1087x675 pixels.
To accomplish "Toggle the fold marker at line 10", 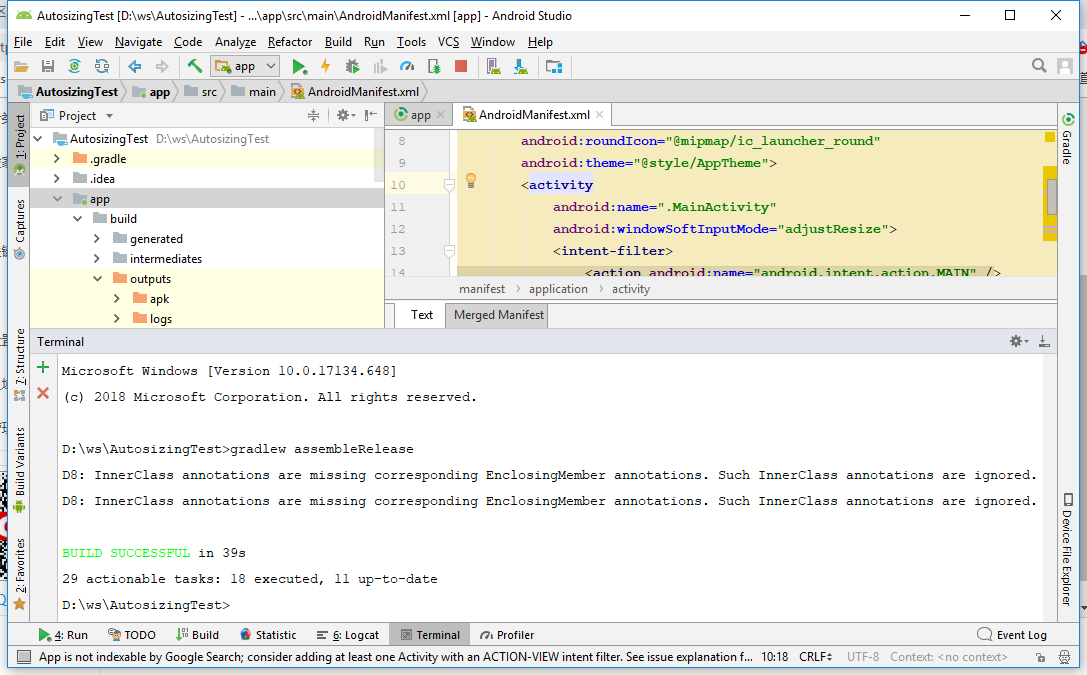I will coord(449,185).
